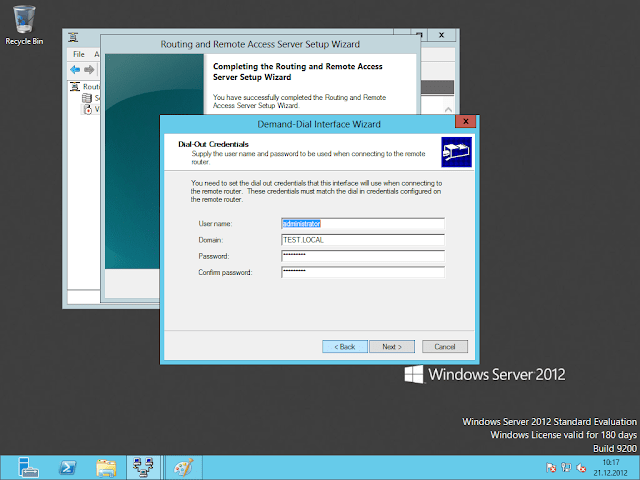Open the File menu in the console

pyautogui.click(x=78, y=54)
